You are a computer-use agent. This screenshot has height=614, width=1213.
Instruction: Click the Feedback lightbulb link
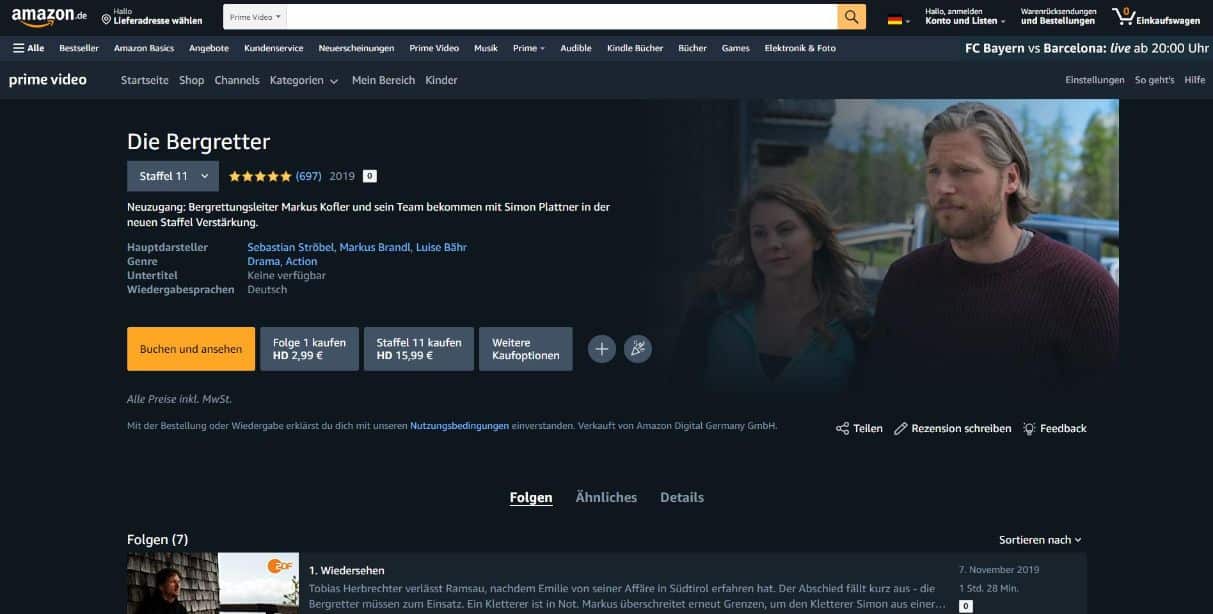pos(1054,428)
